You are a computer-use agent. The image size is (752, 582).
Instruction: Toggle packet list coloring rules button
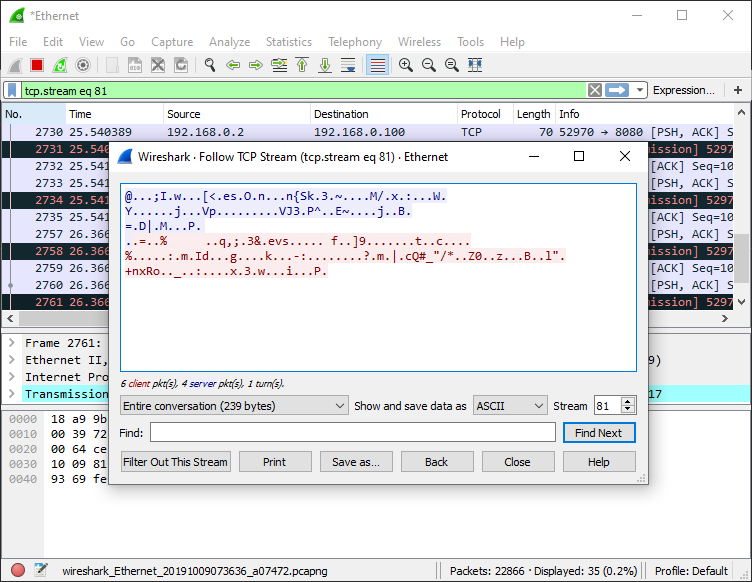click(377, 65)
